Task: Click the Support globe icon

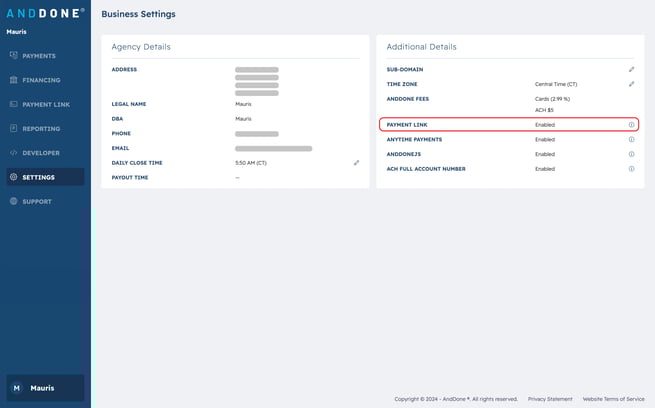Action: click(13, 201)
